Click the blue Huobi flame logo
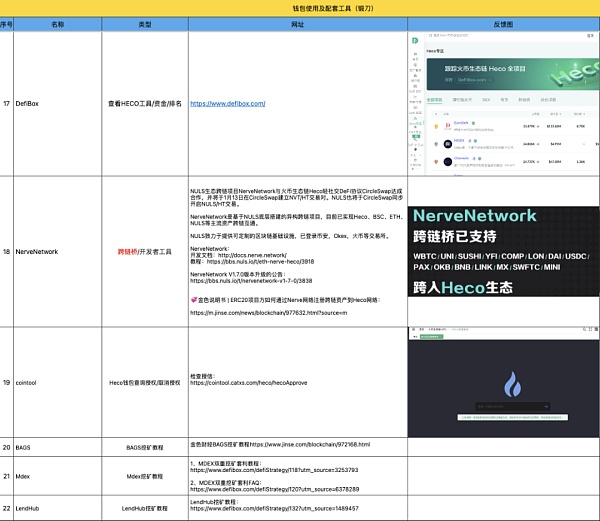This screenshot has width=600, height=521. (511, 386)
